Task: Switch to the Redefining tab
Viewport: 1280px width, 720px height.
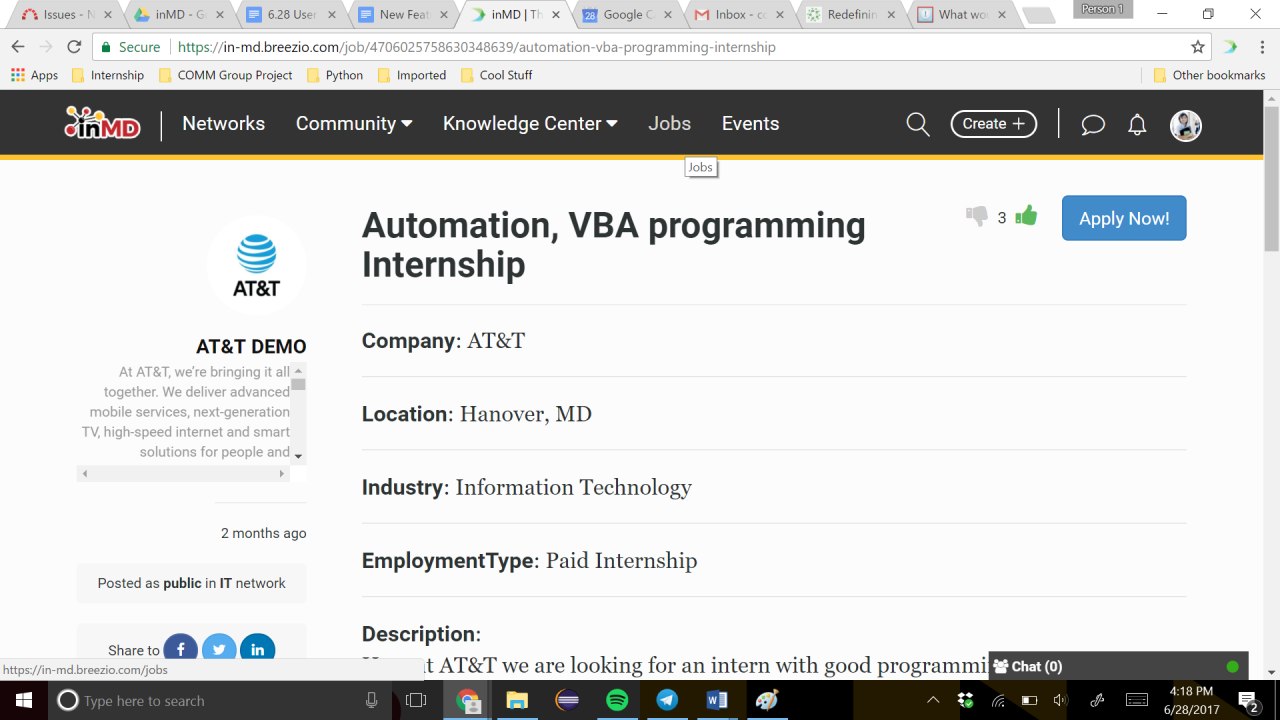Action: pos(850,15)
